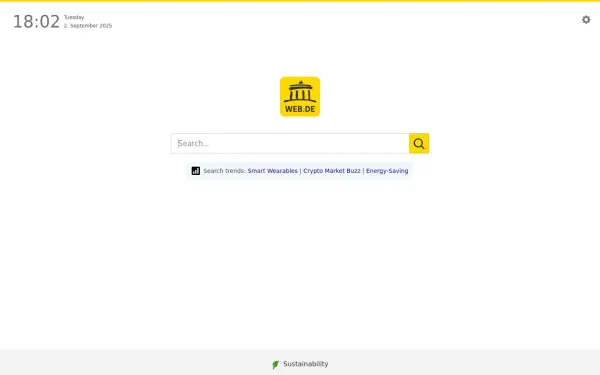Focus the Search input field

pos(290,143)
